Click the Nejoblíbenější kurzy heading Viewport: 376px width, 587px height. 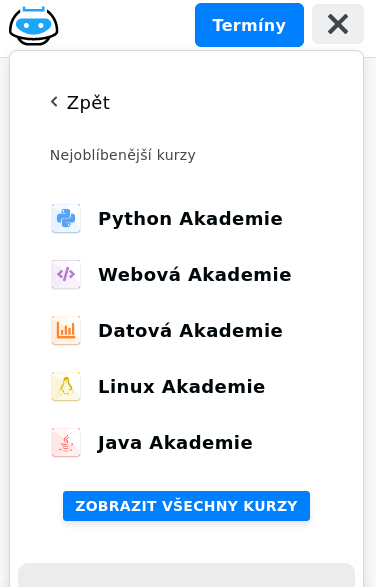[123, 155]
